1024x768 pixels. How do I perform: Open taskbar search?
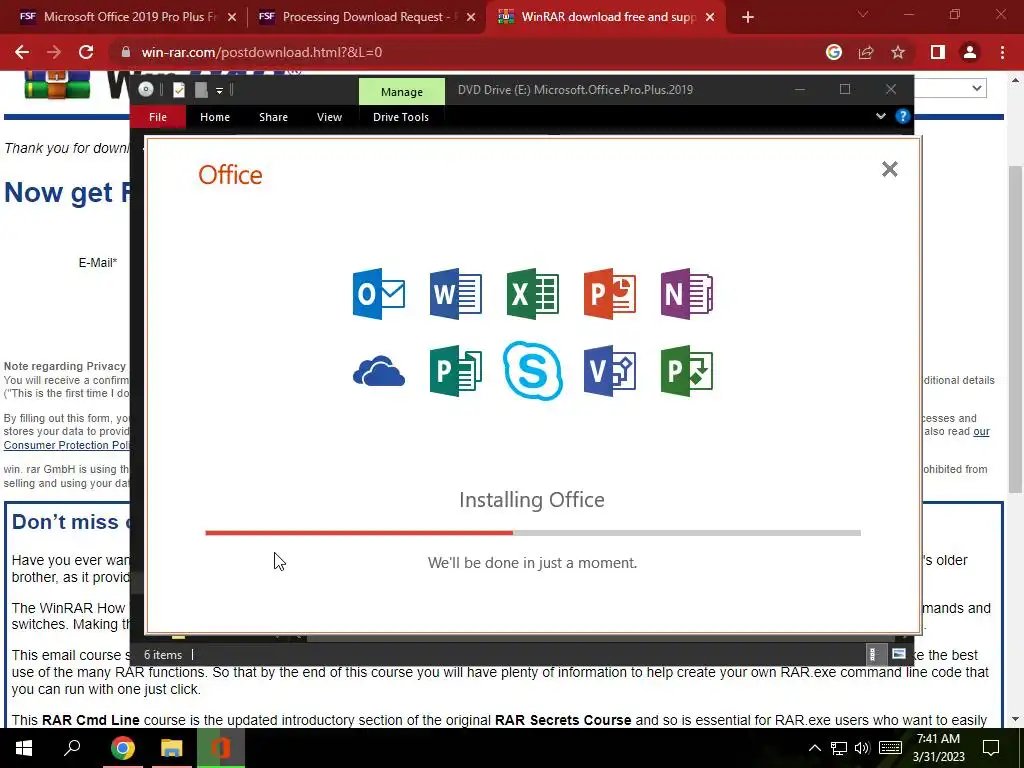coord(72,748)
